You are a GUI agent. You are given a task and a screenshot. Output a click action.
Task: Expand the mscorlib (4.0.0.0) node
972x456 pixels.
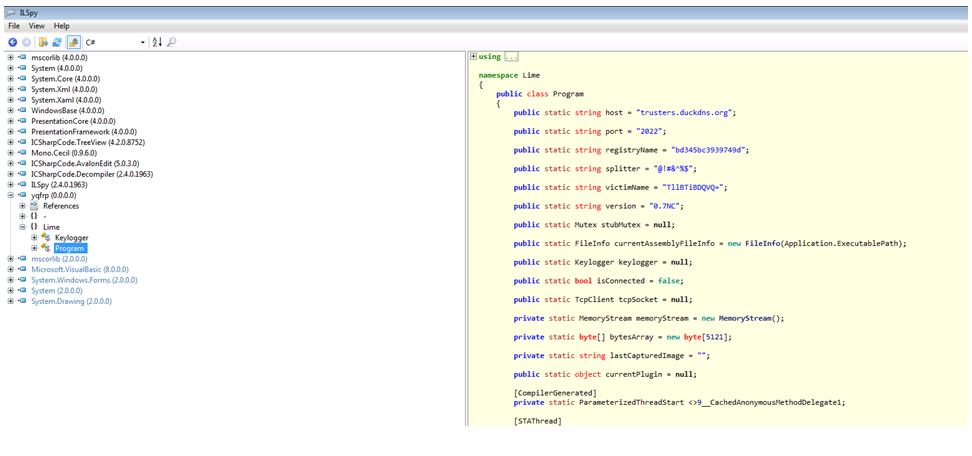coord(11,58)
